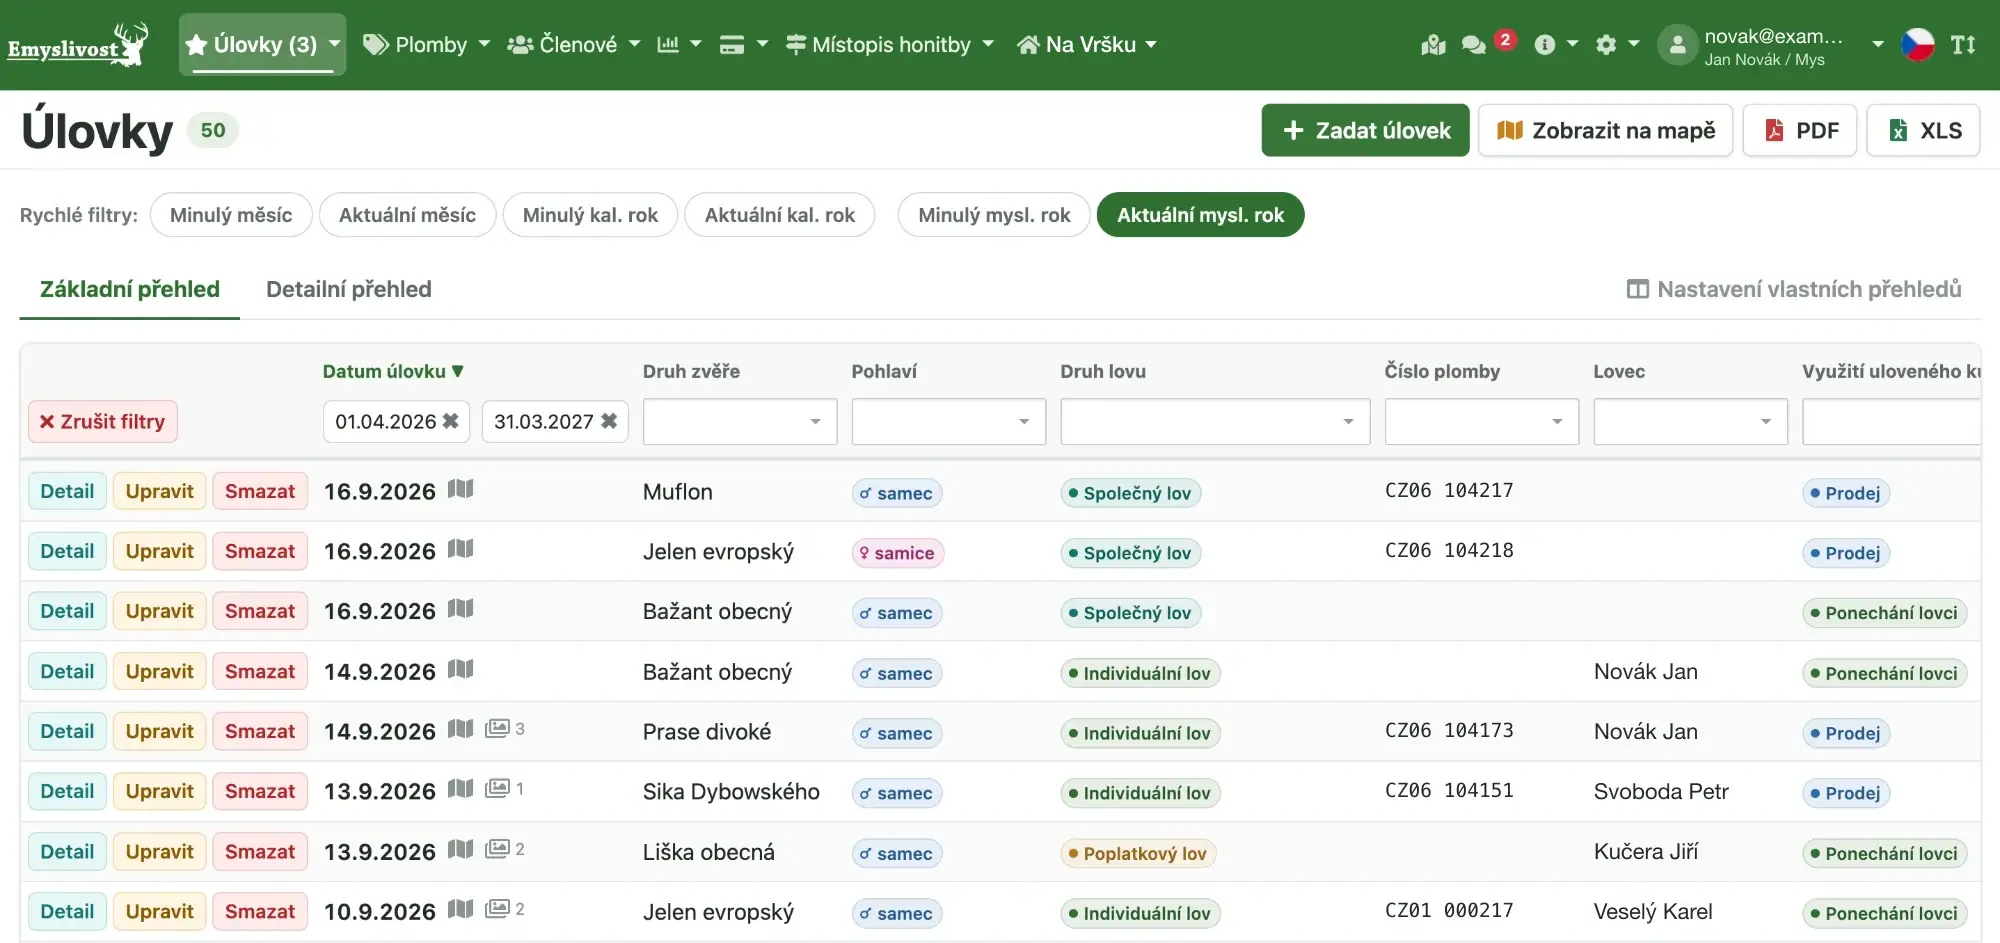Export list as PDF

[x=1800, y=130]
